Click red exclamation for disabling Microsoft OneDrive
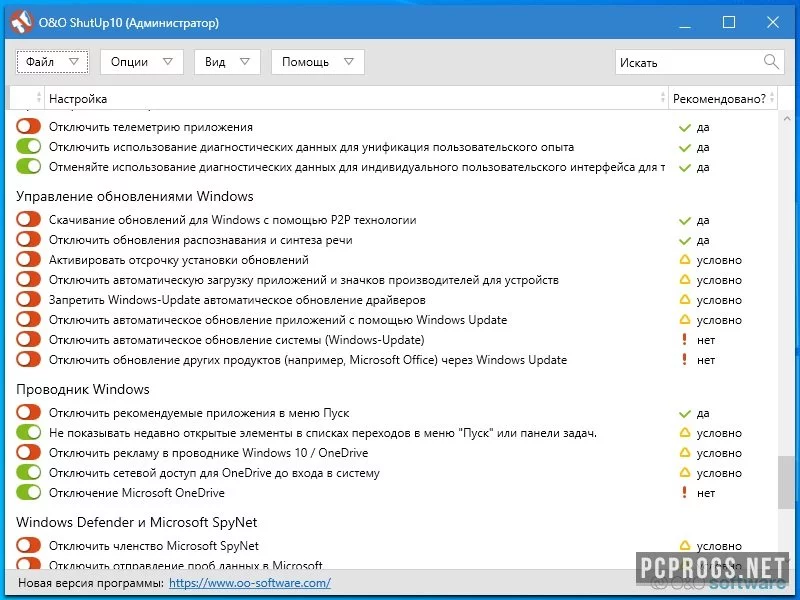The width and height of the screenshot is (800, 600). point(685,492)
